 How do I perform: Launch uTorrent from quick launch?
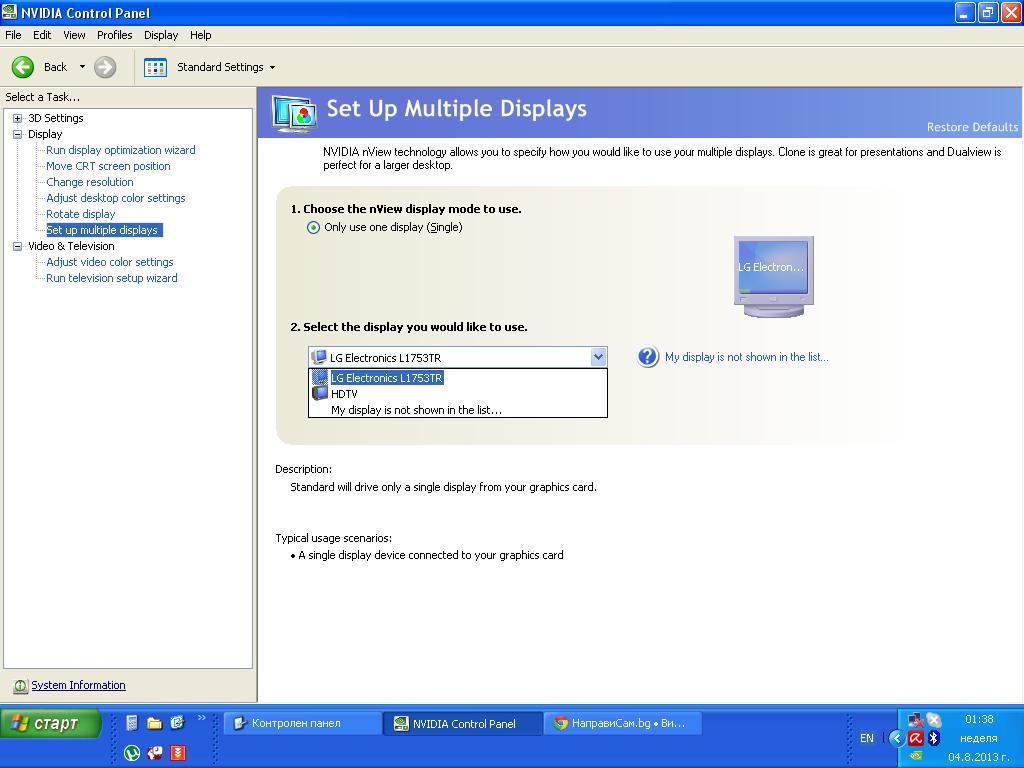point(132,753)
